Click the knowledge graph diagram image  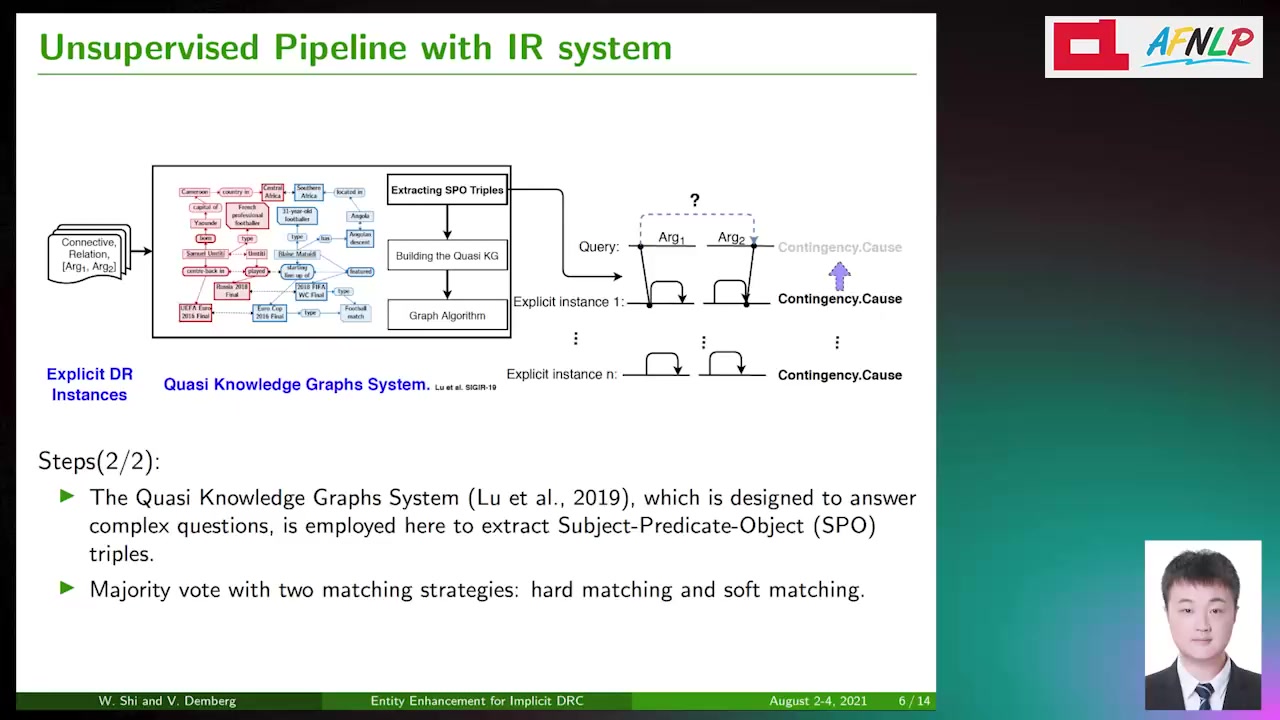(275, 253)
